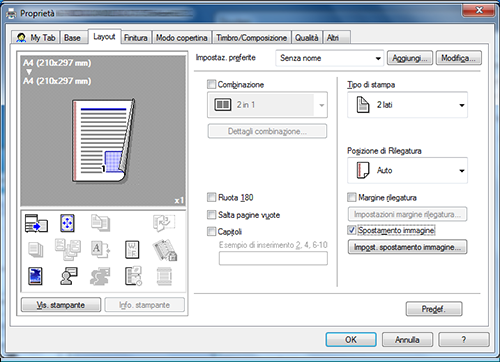Restore defaults with the Predef. button
Screen dimensions: 500x362
(434, 309)
